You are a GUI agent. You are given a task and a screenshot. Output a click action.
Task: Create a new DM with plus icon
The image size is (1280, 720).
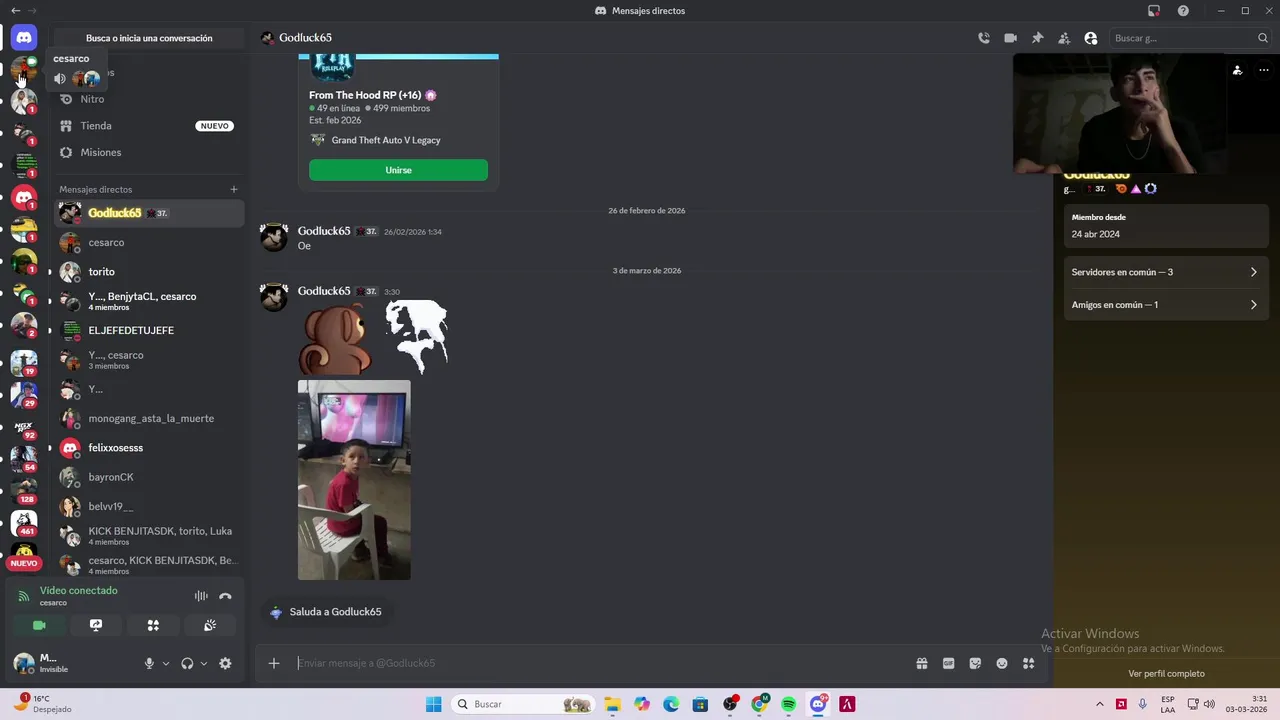(234, 189)
